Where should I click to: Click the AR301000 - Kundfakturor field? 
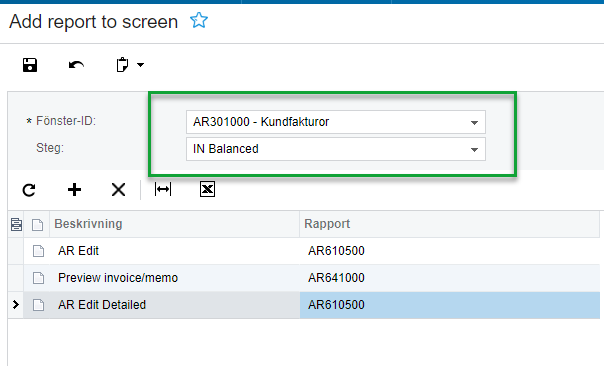336,122
